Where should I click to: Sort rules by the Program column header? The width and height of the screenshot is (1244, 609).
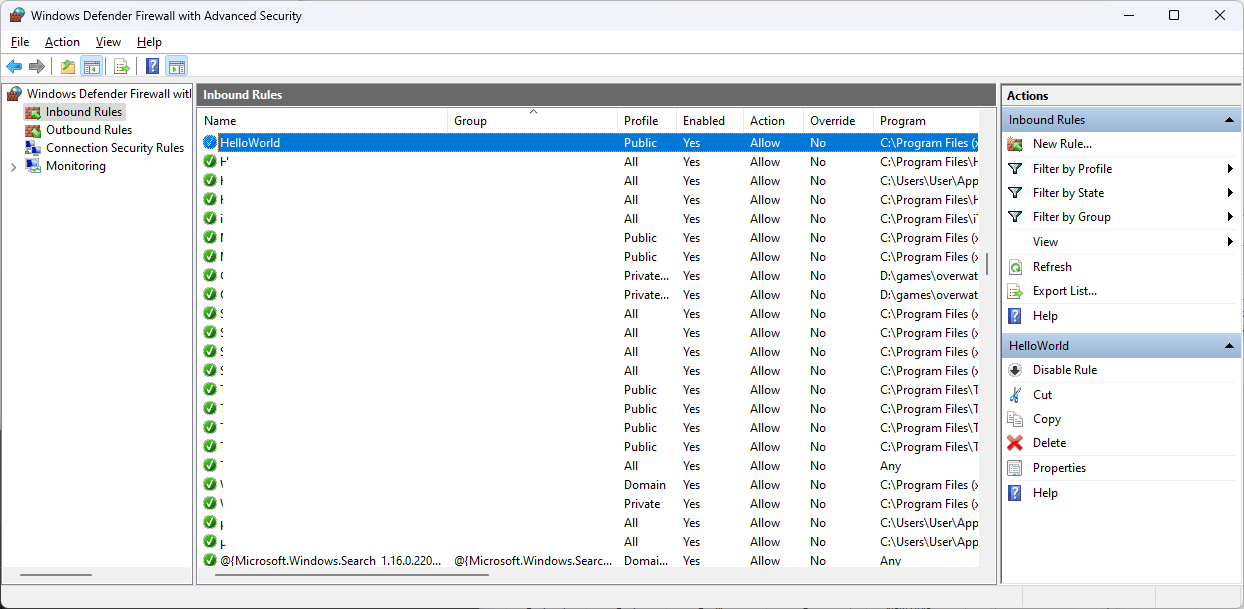tap(925, 121)
